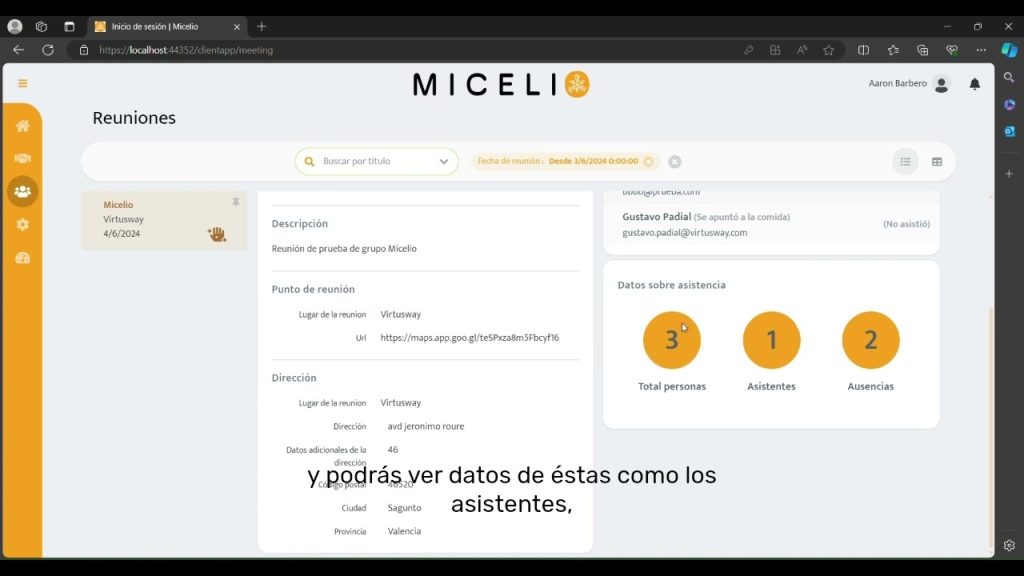Switch to table grid view
This screenshot has width=1024, height=576.
pos(937,162)
